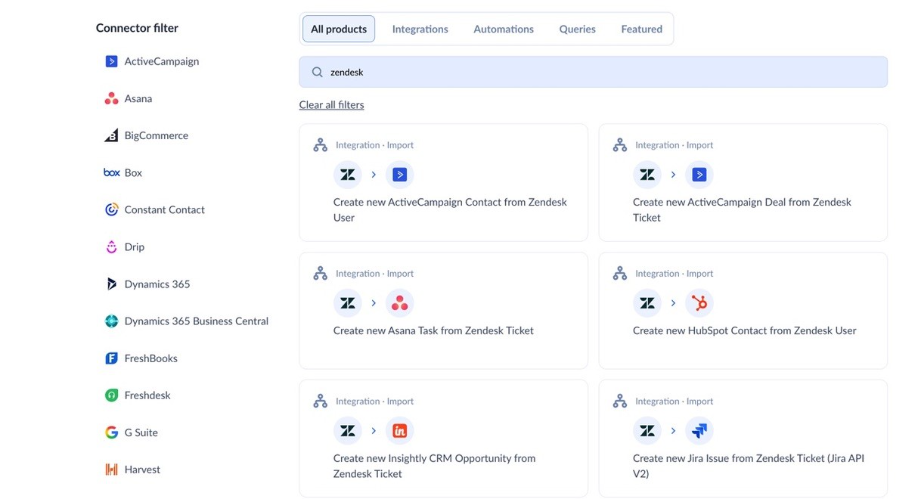The height and width of the screenshot is (499, 901).
Task: Select the All products tab
Action: click(x=338, y=29)
